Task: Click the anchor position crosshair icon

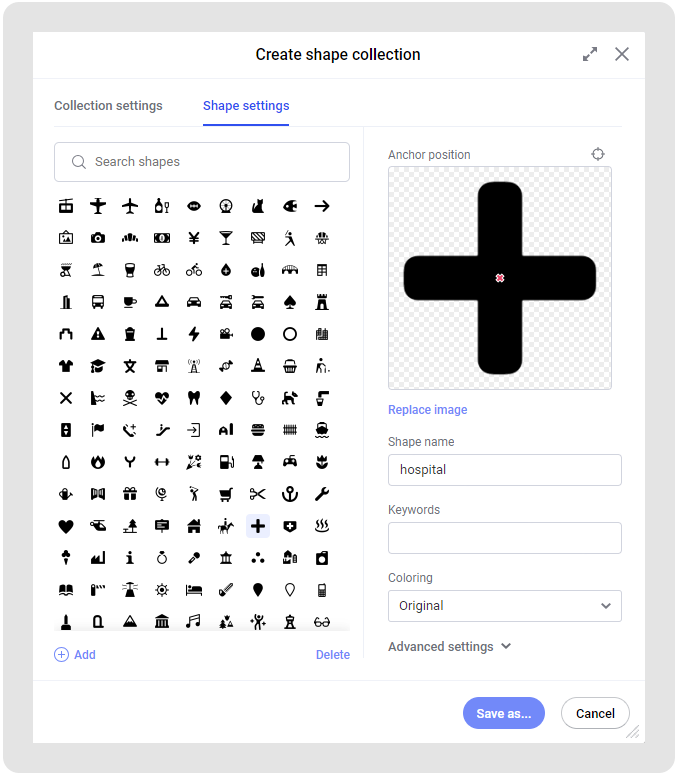Action: (x=598, y=154)
